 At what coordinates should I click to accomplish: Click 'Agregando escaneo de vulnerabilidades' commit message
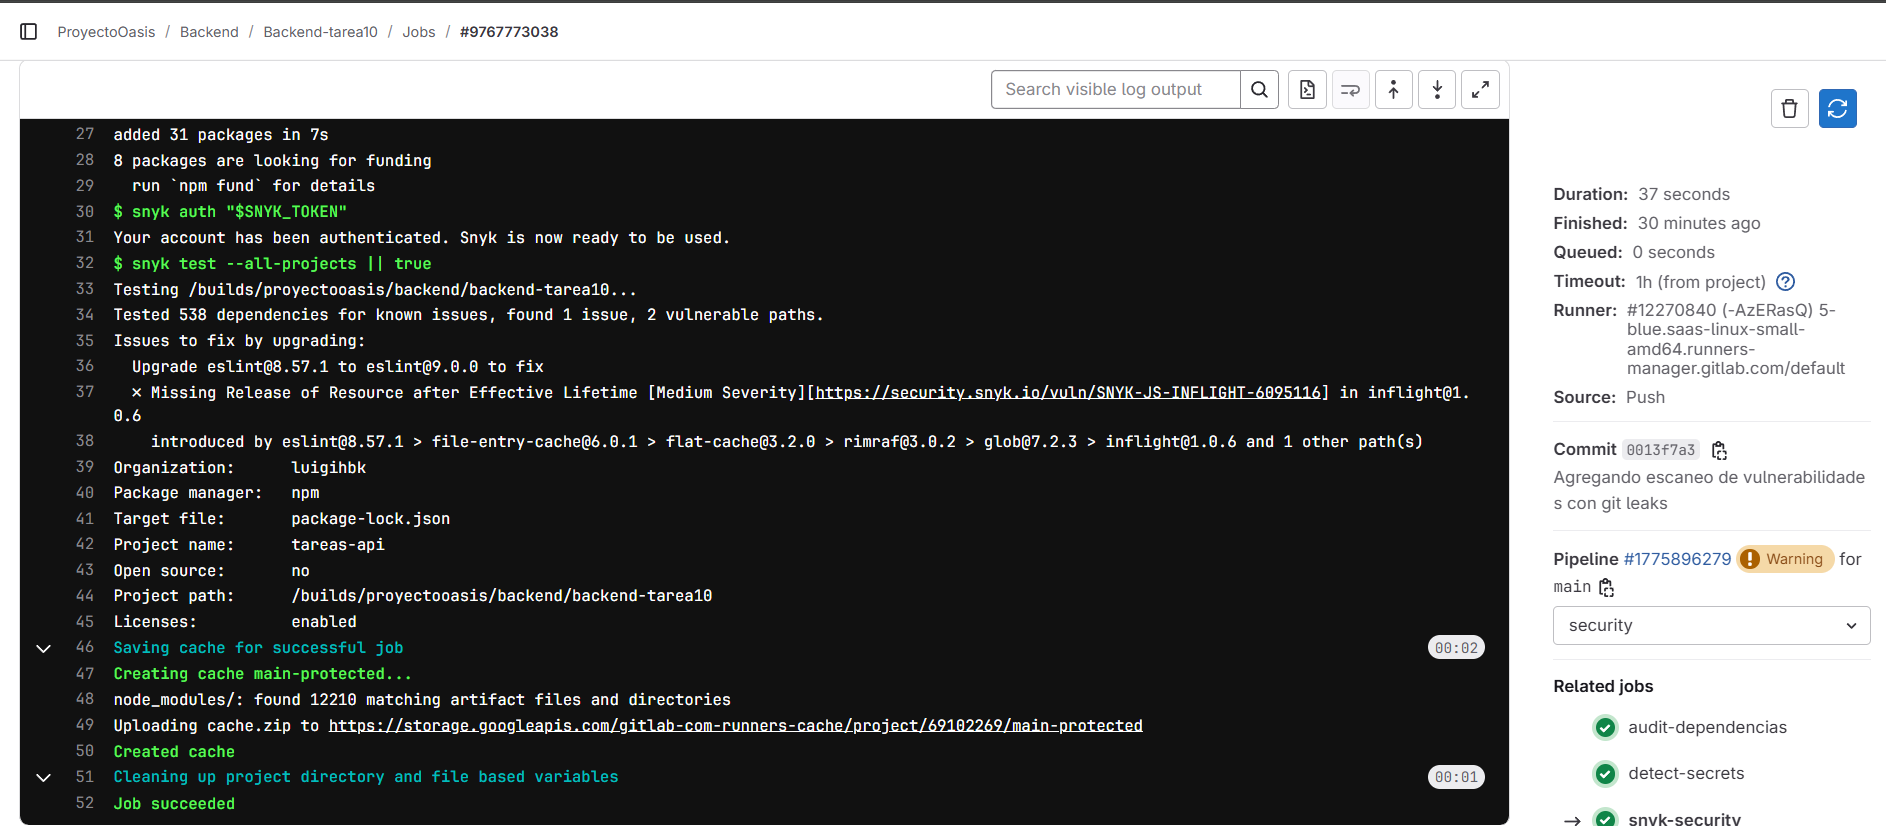(1709, 490)
